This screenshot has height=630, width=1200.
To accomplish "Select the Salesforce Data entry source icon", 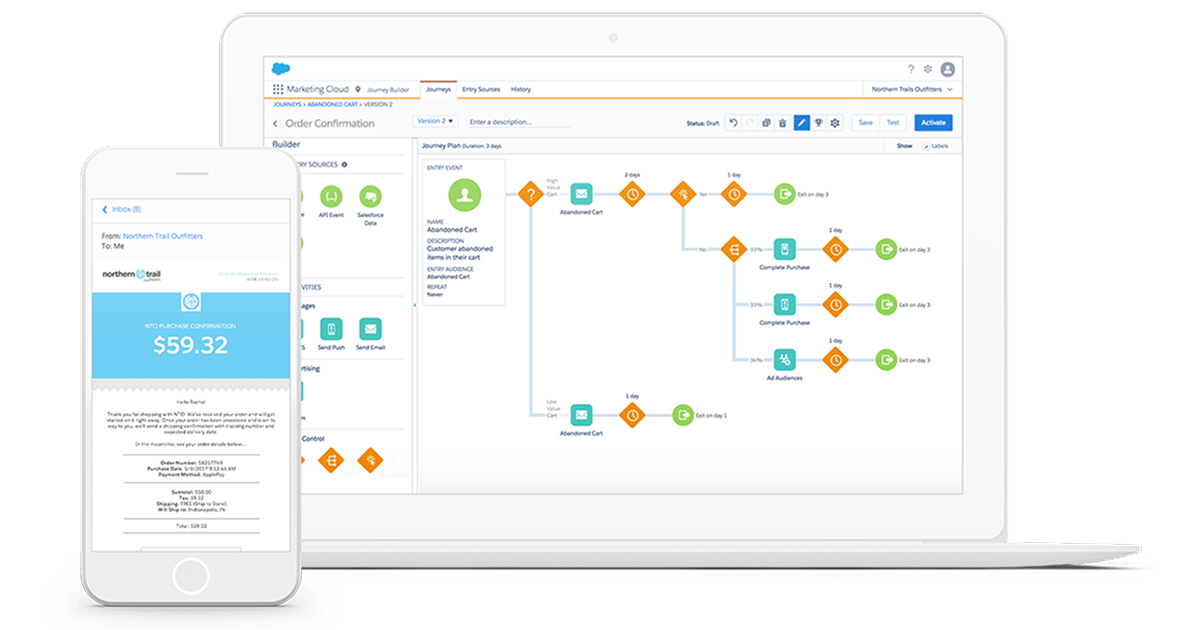I will click(371, 197).
